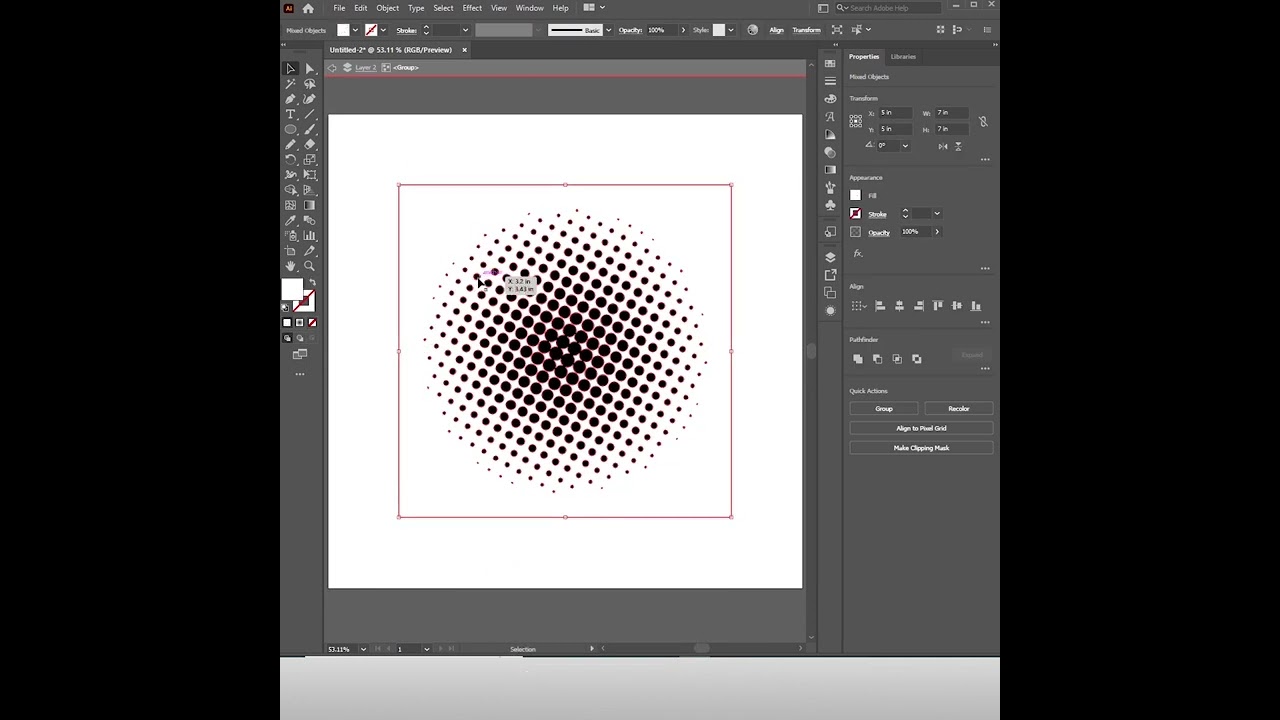Screen dimensions: 1280x720
Task: Set paint mode to None
Action: click(x=312, y=323)
